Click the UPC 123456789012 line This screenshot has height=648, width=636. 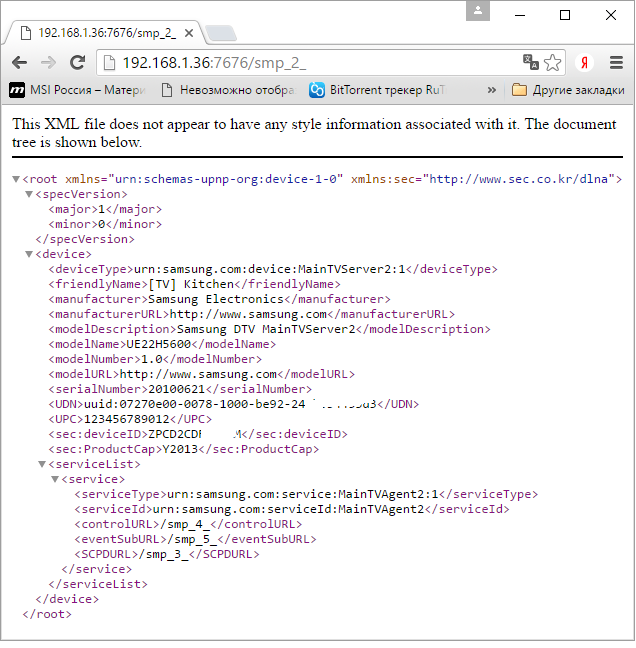click(130, 419)
